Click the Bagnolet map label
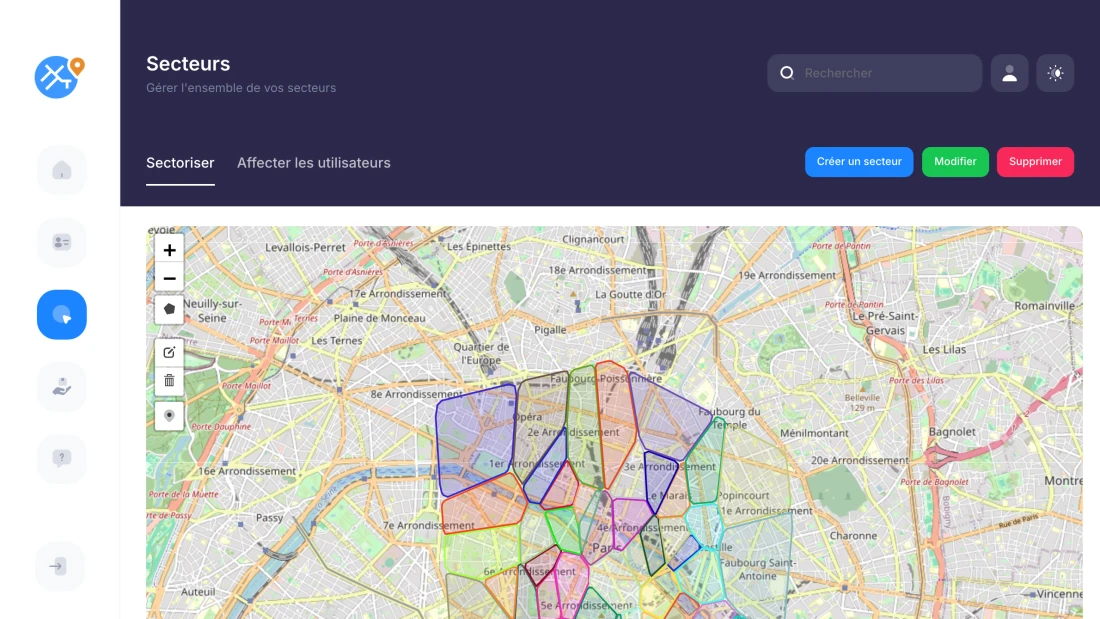1100x619 pixels. [x=952, y=432]
